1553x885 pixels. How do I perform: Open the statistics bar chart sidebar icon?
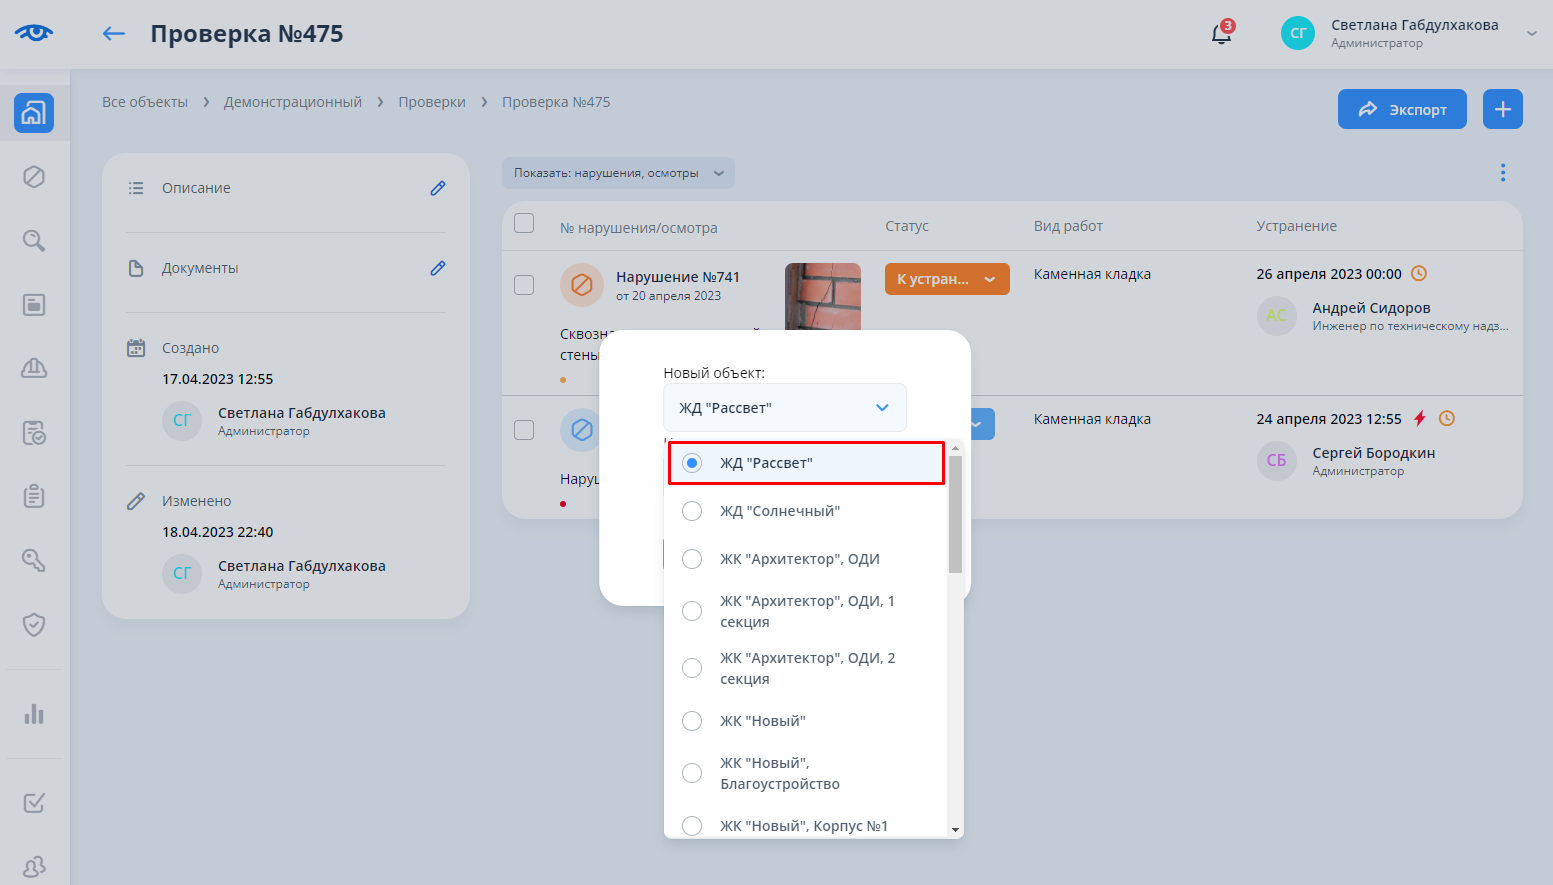click(x=34, y=714)
